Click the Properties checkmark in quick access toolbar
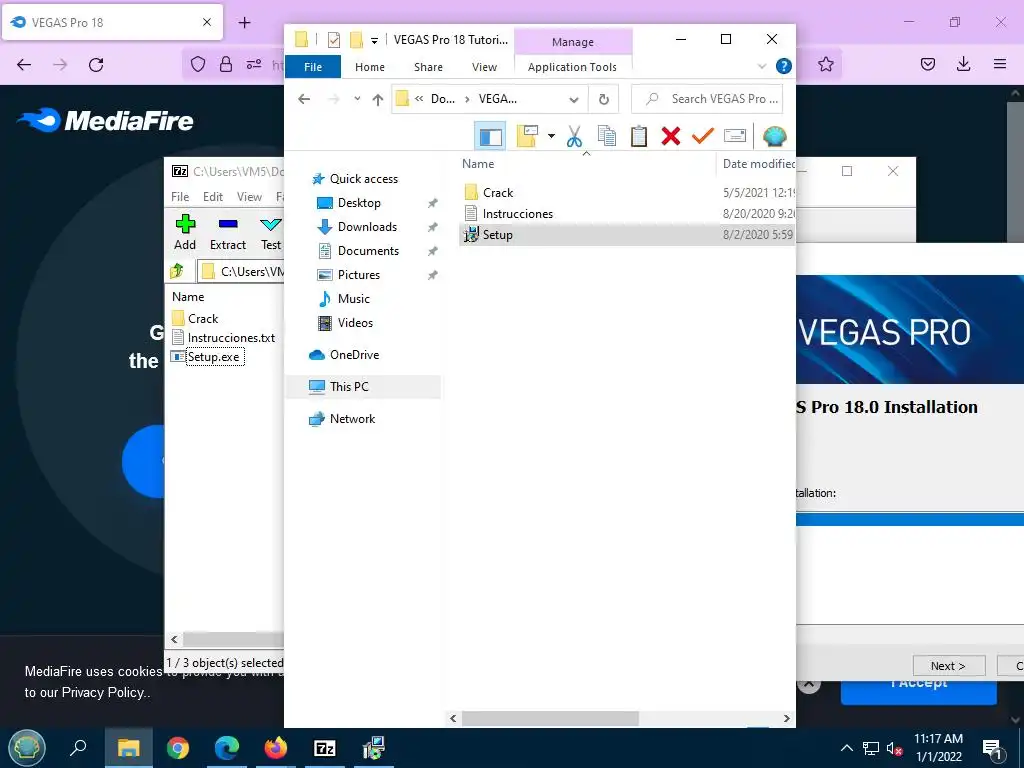This screenshot has height=768, width=1024. [334, 40]
